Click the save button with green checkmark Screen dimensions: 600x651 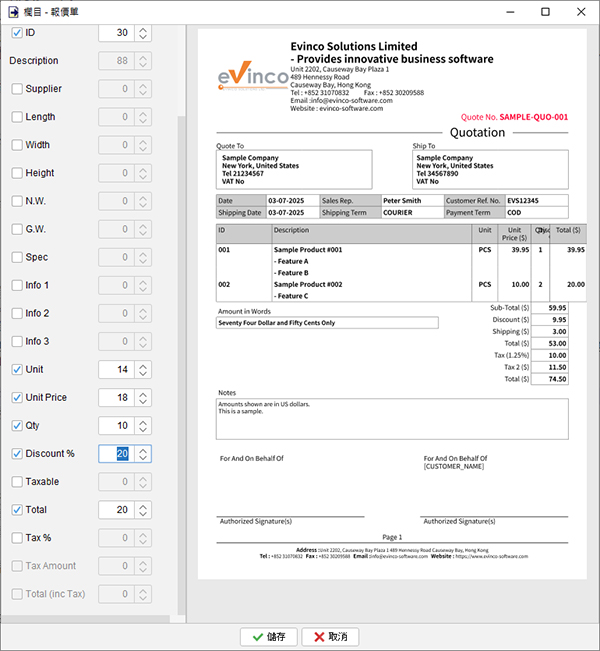coord(269,636)
